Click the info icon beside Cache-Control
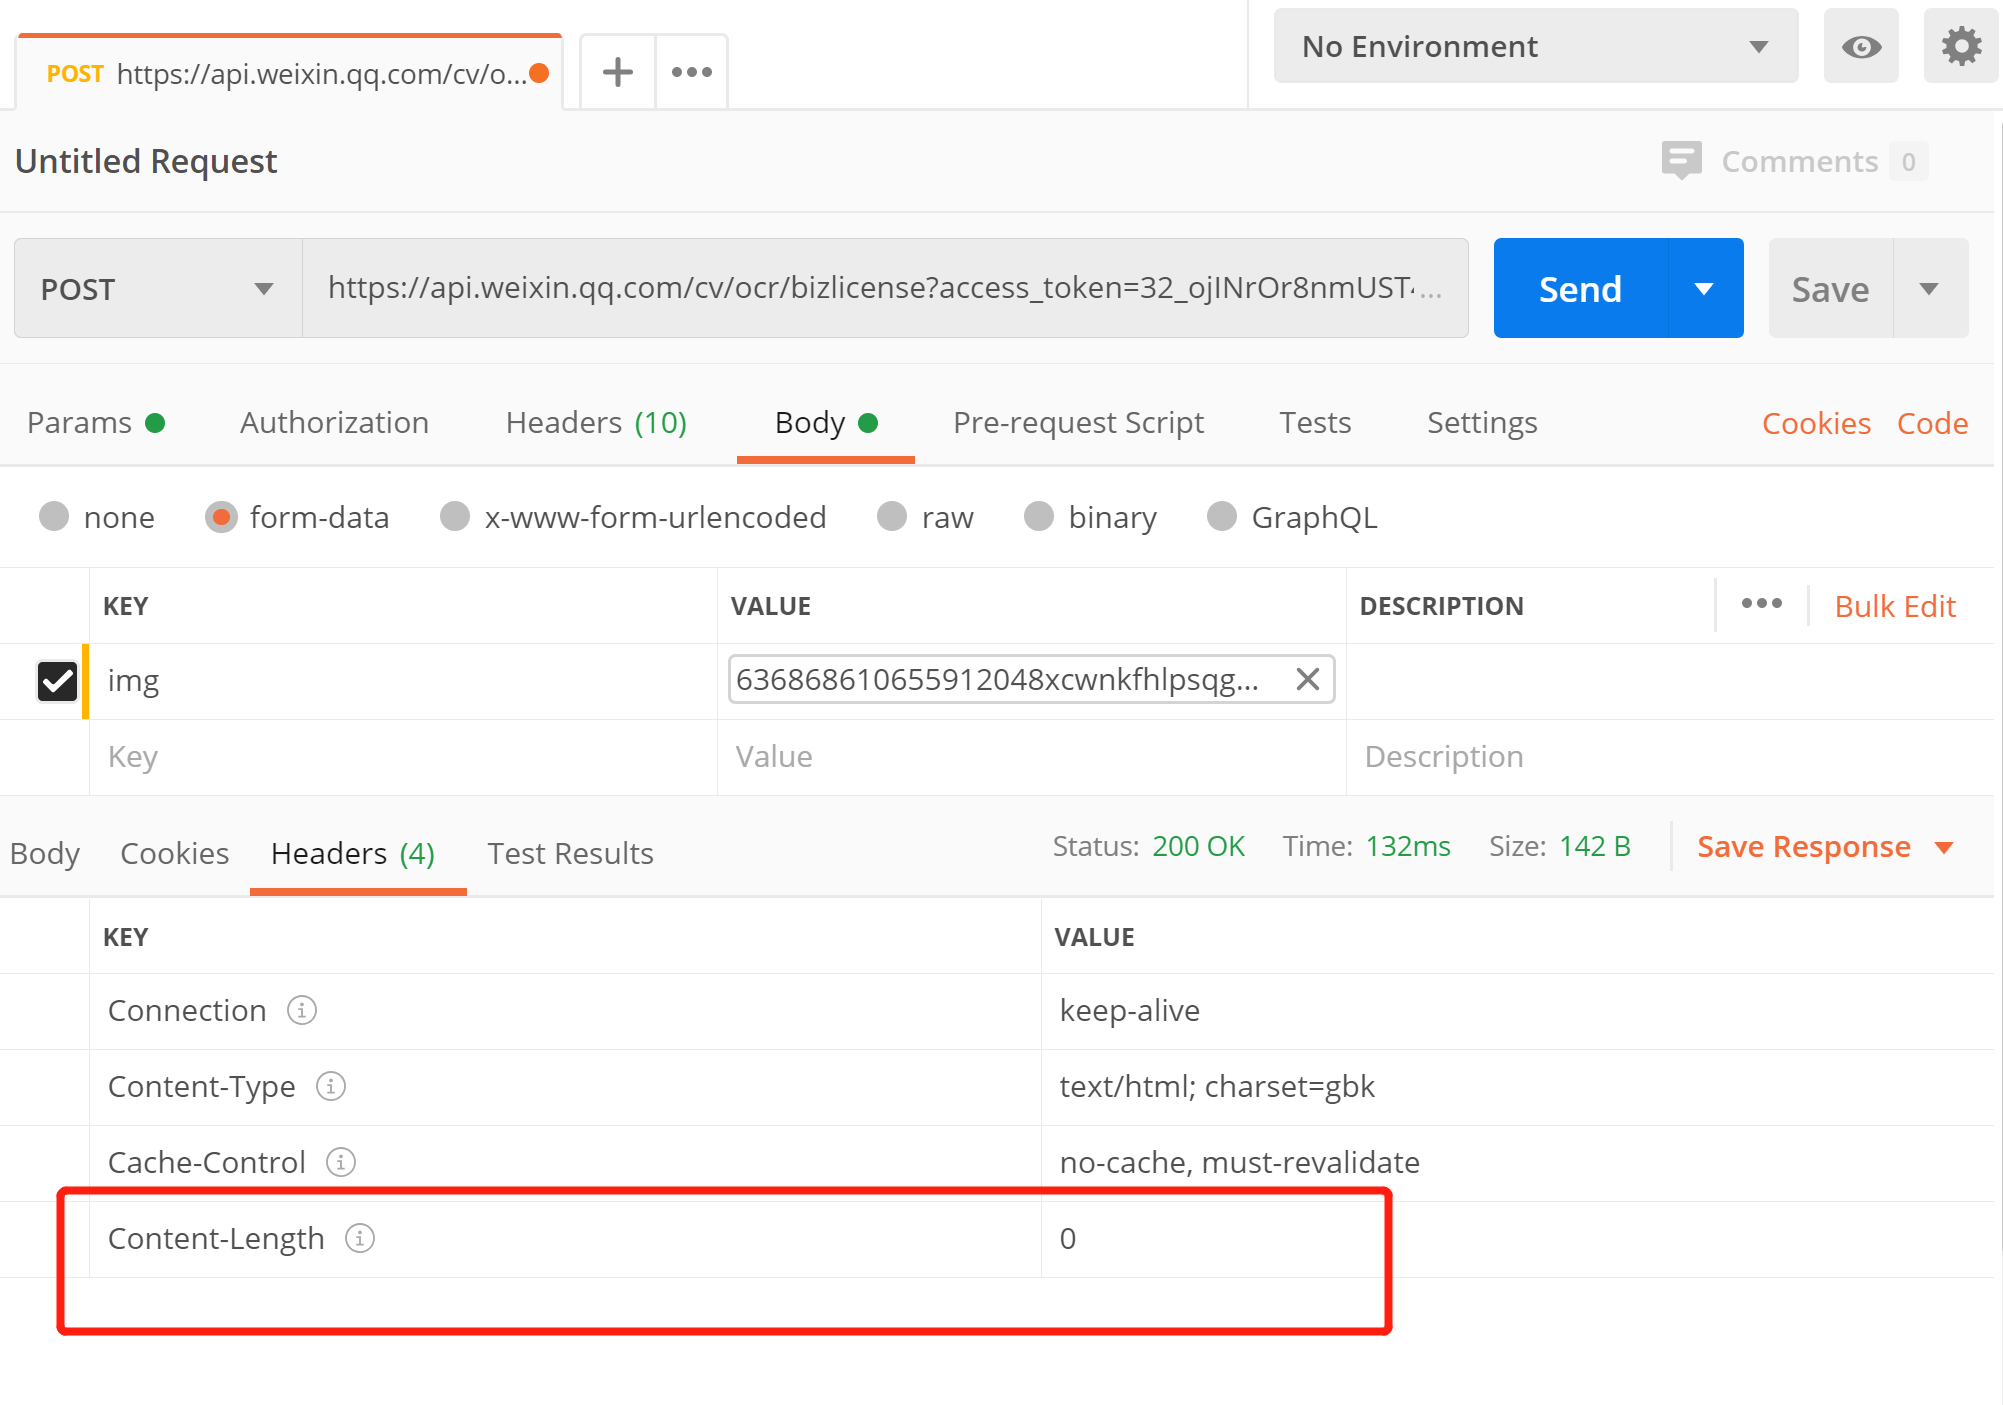The height and width of the screenshot is (1405, 2003). [341, 1162]
